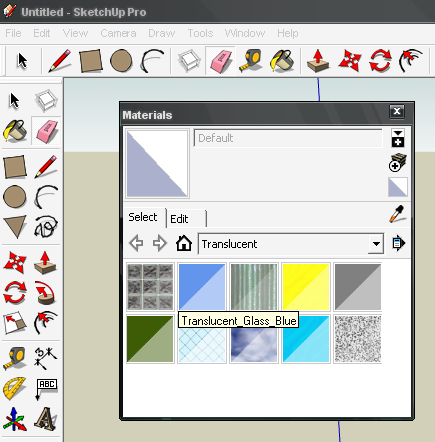The image size is (435, 442).
Task: Click Make Component icon in top toolbar
Action: [x=189, y=61]
